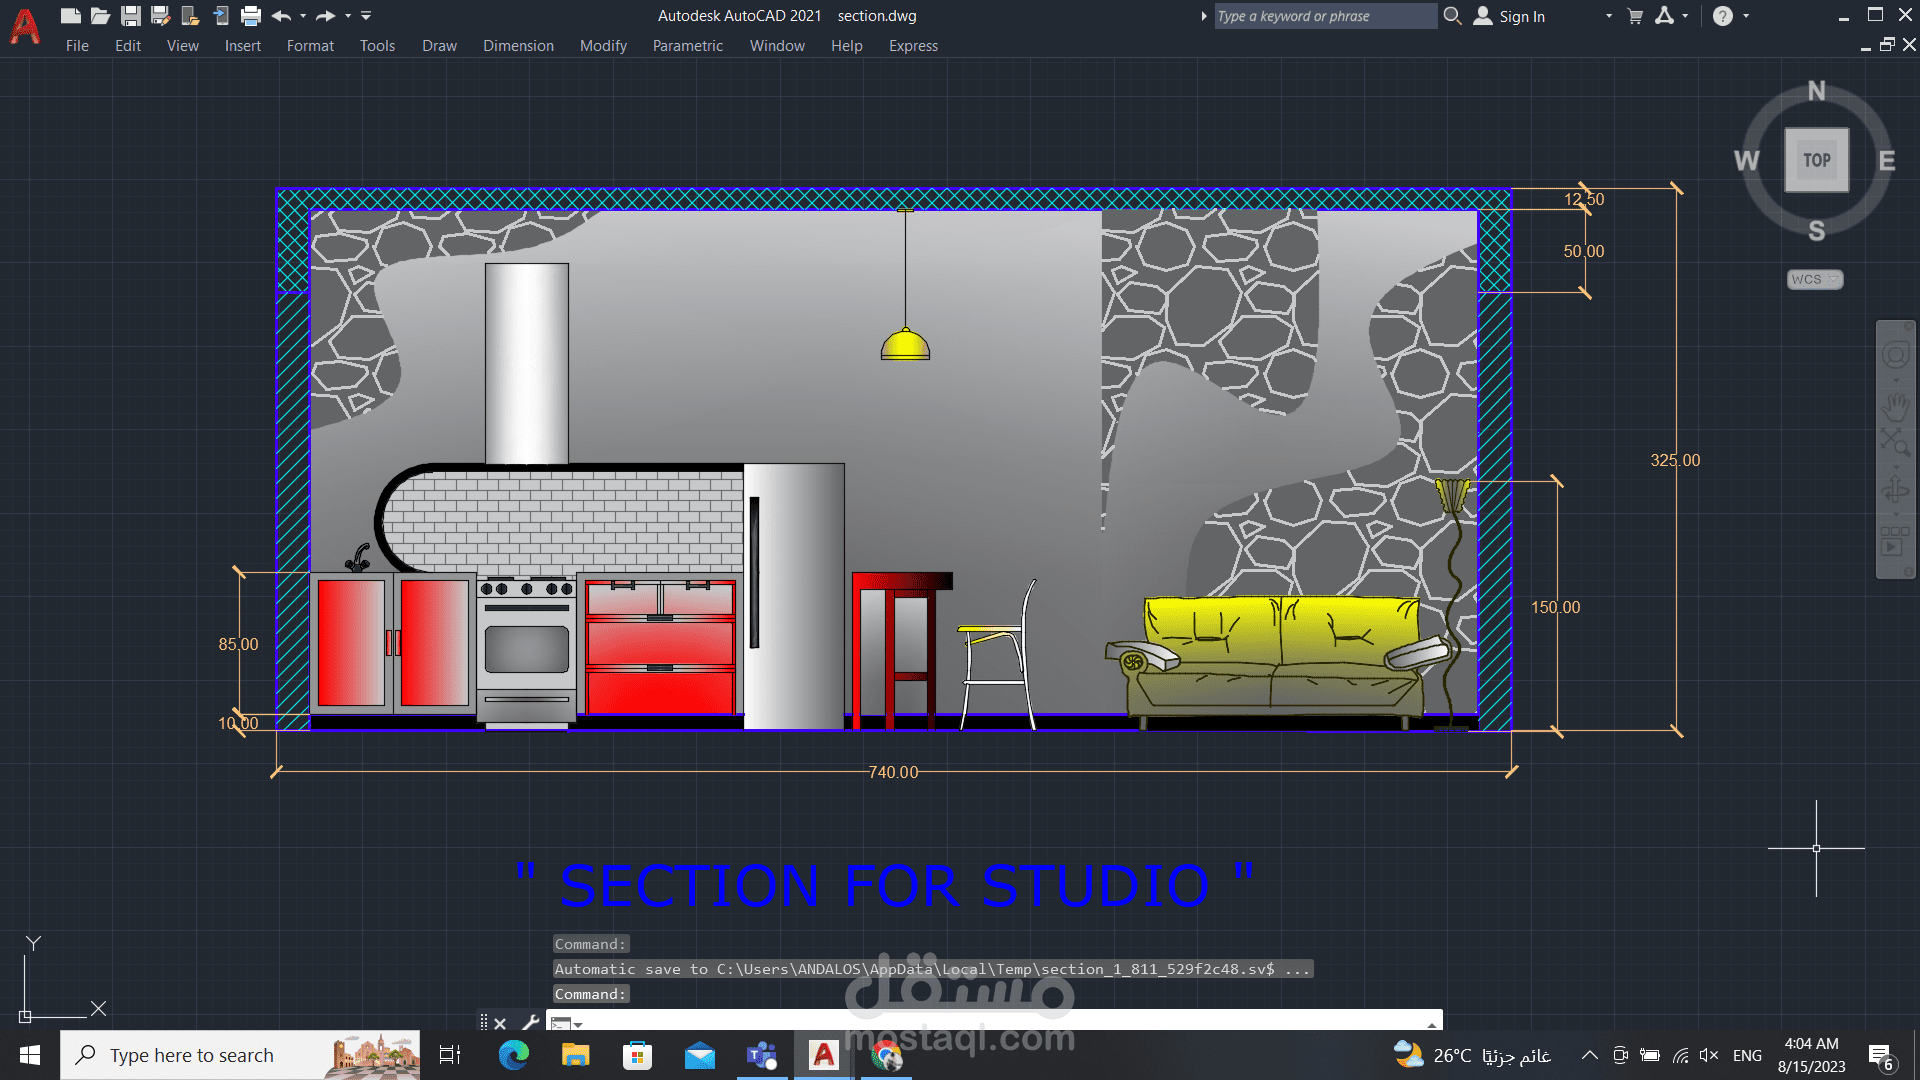This screenshot has width=1920, height=1080.
Task: Open the Dimension menu
Action: pos(518,46)
